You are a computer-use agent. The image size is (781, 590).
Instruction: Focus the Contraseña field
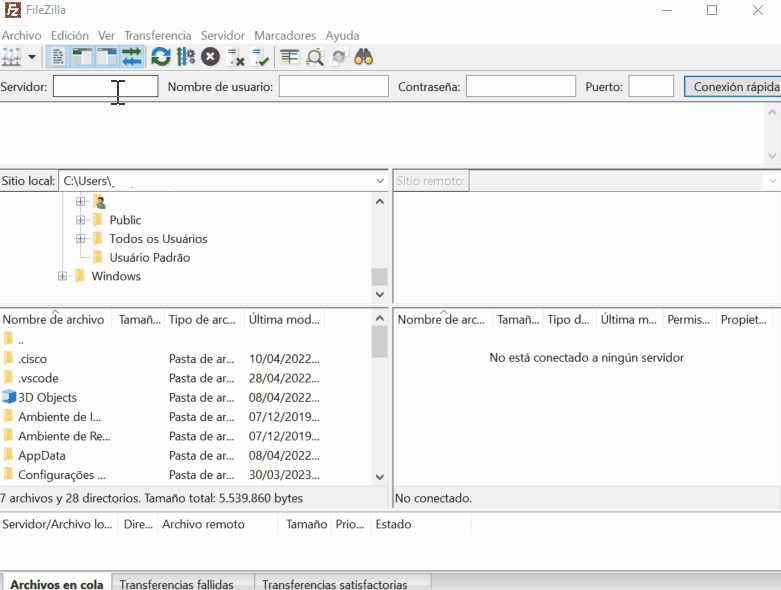coord(521,86)
